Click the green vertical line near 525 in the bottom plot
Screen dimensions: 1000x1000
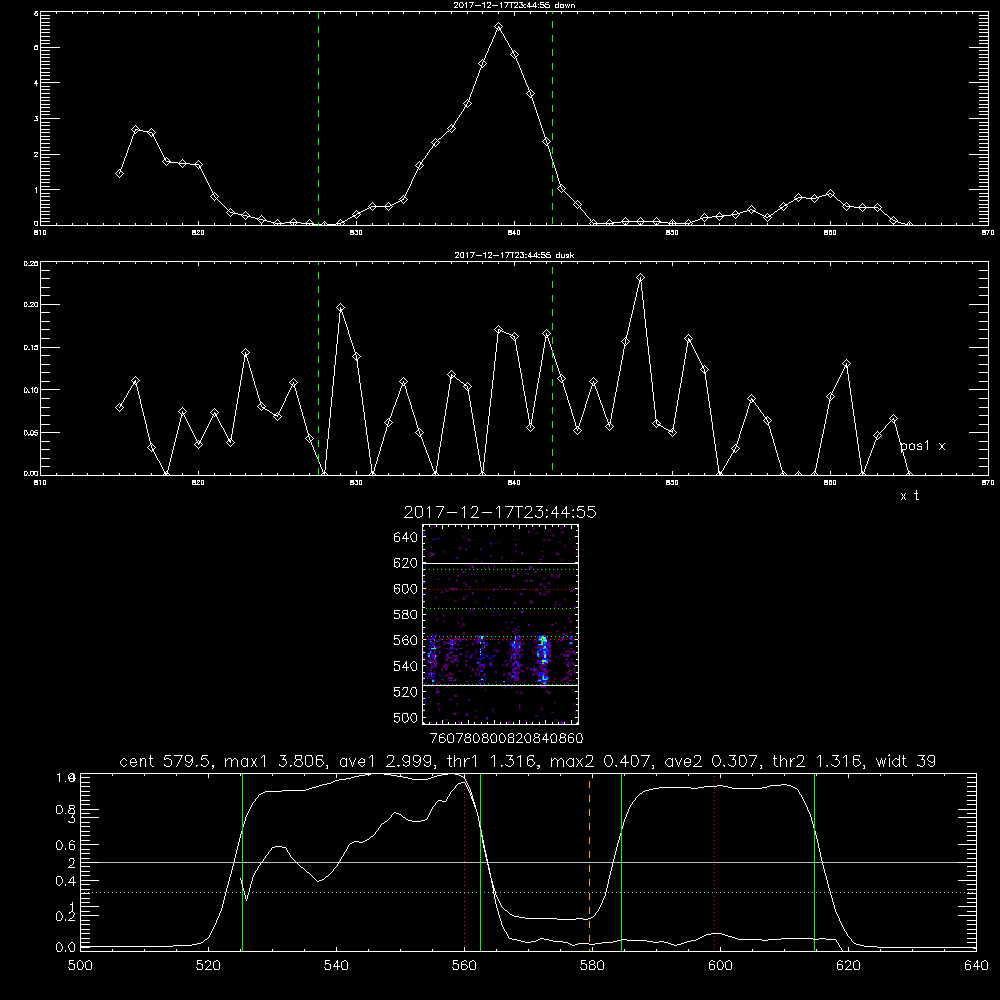point(242,861)
